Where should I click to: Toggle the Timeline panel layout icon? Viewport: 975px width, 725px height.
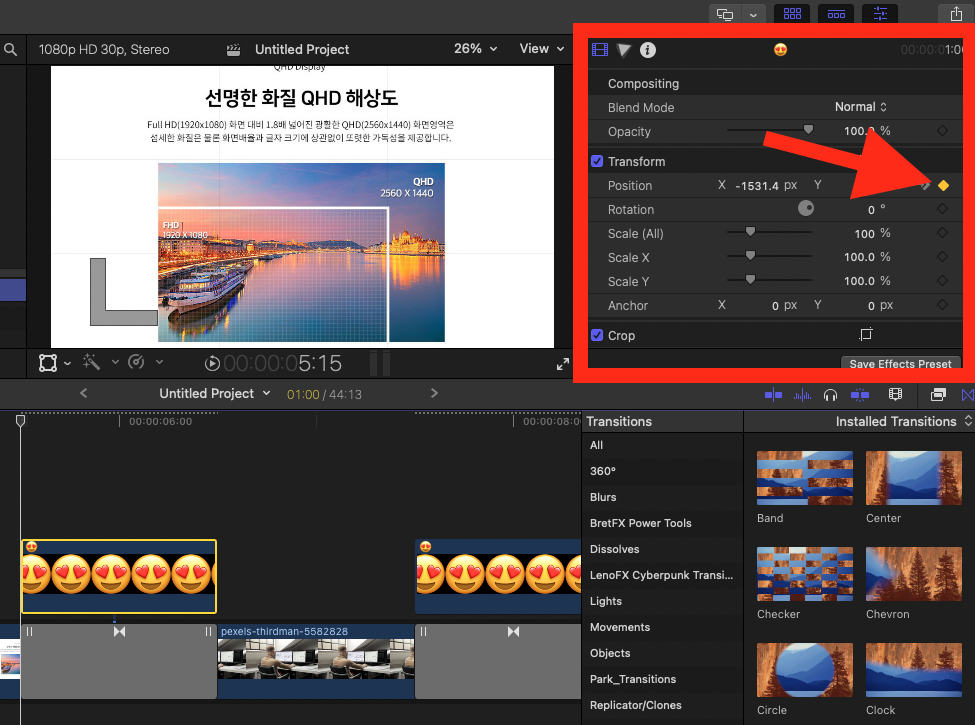click(836, 14)
